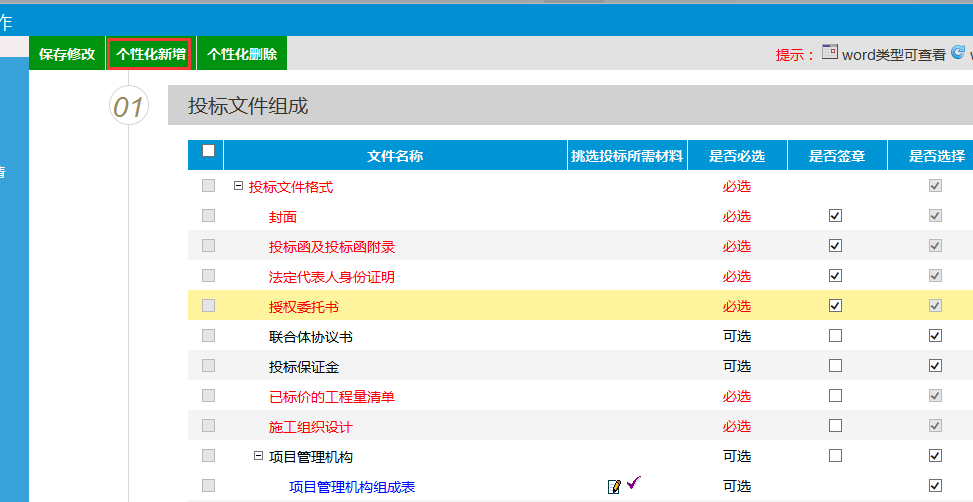Toggle the 是否签章 checkbox for 封面
973x502 pixels.
835,216
